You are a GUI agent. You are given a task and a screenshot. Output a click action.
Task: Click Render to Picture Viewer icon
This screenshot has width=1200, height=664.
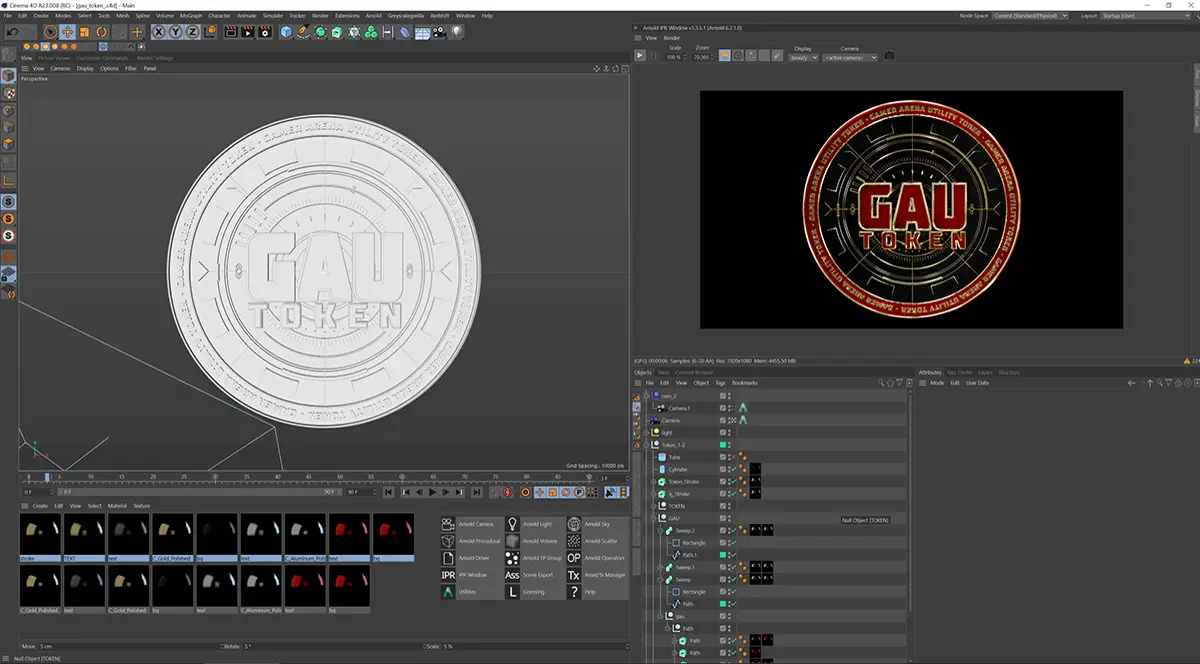click(x=248, y=32)
